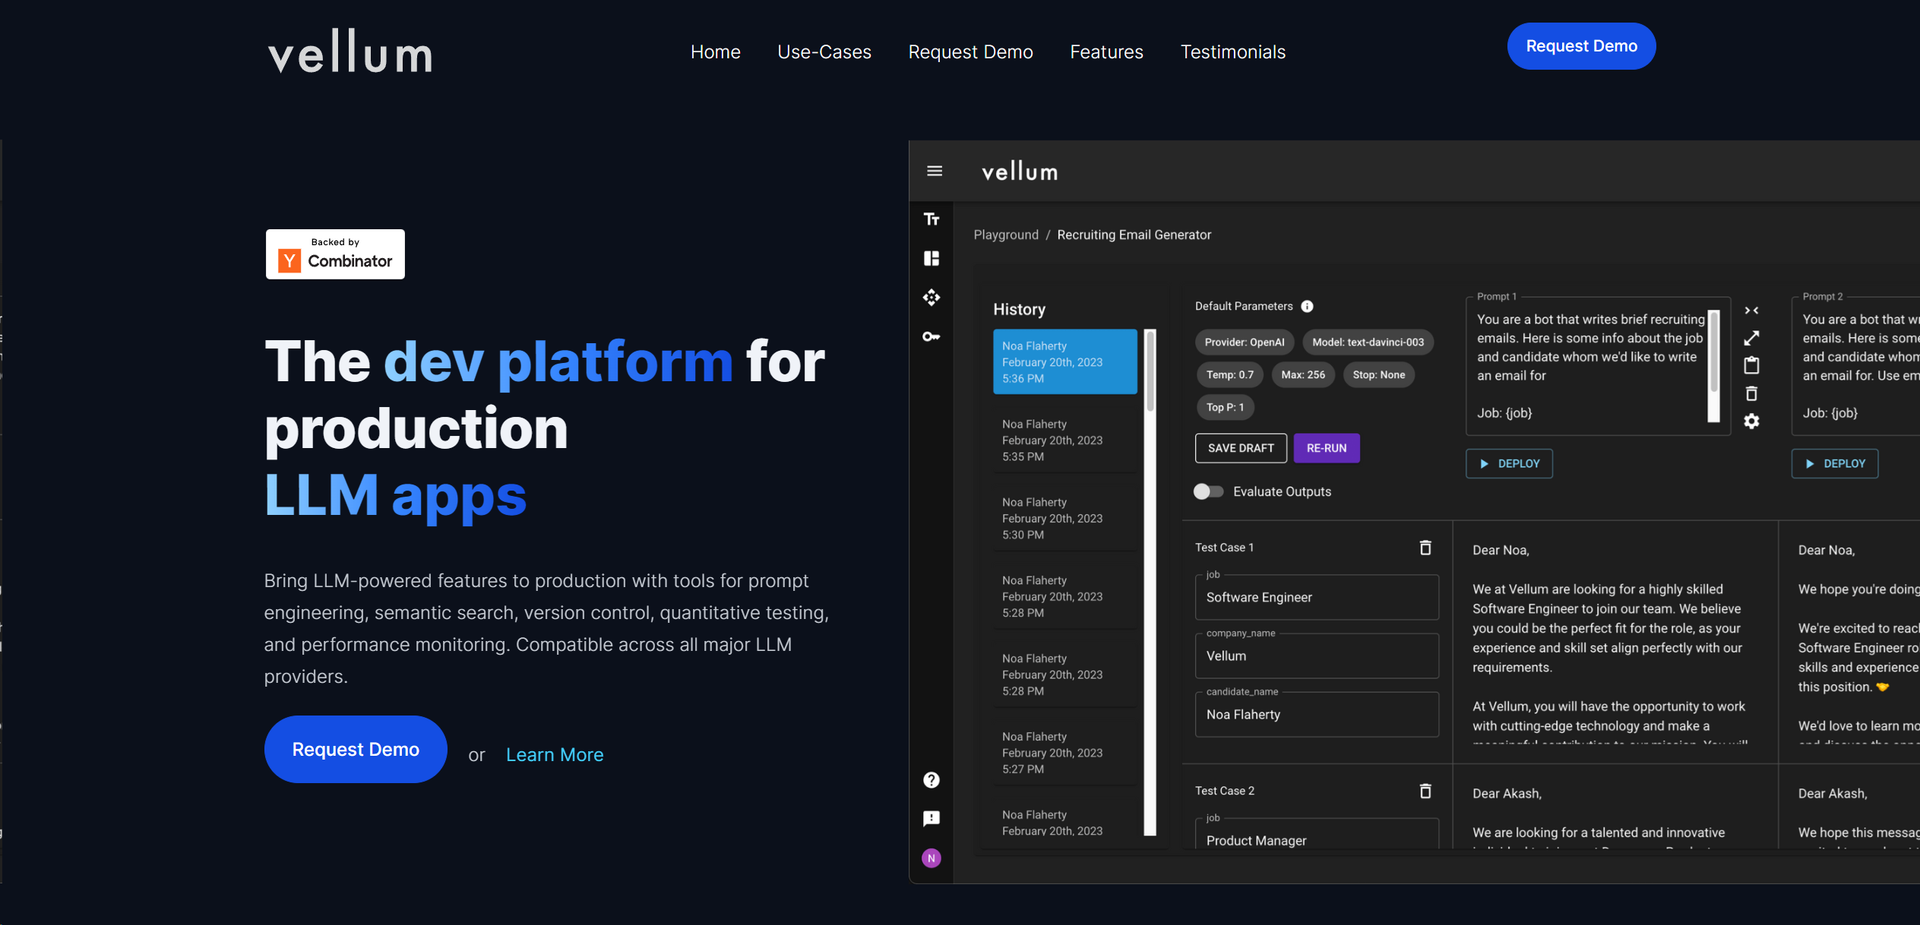Open the layout grid icon in the sidebar
The image size is (1920, 925).
pyautogui.click(x=931, y=258)
